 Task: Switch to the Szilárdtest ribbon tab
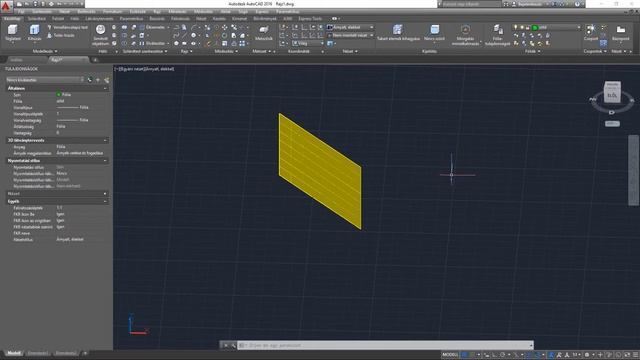tap(37, 19)
